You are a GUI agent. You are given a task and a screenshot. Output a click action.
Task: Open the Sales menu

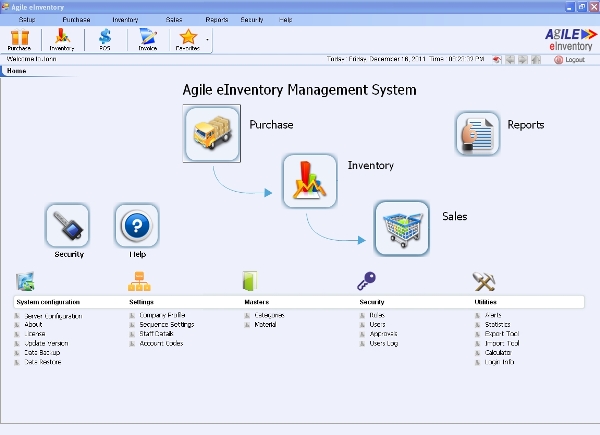pyautogui.click(x=174, y=20)
